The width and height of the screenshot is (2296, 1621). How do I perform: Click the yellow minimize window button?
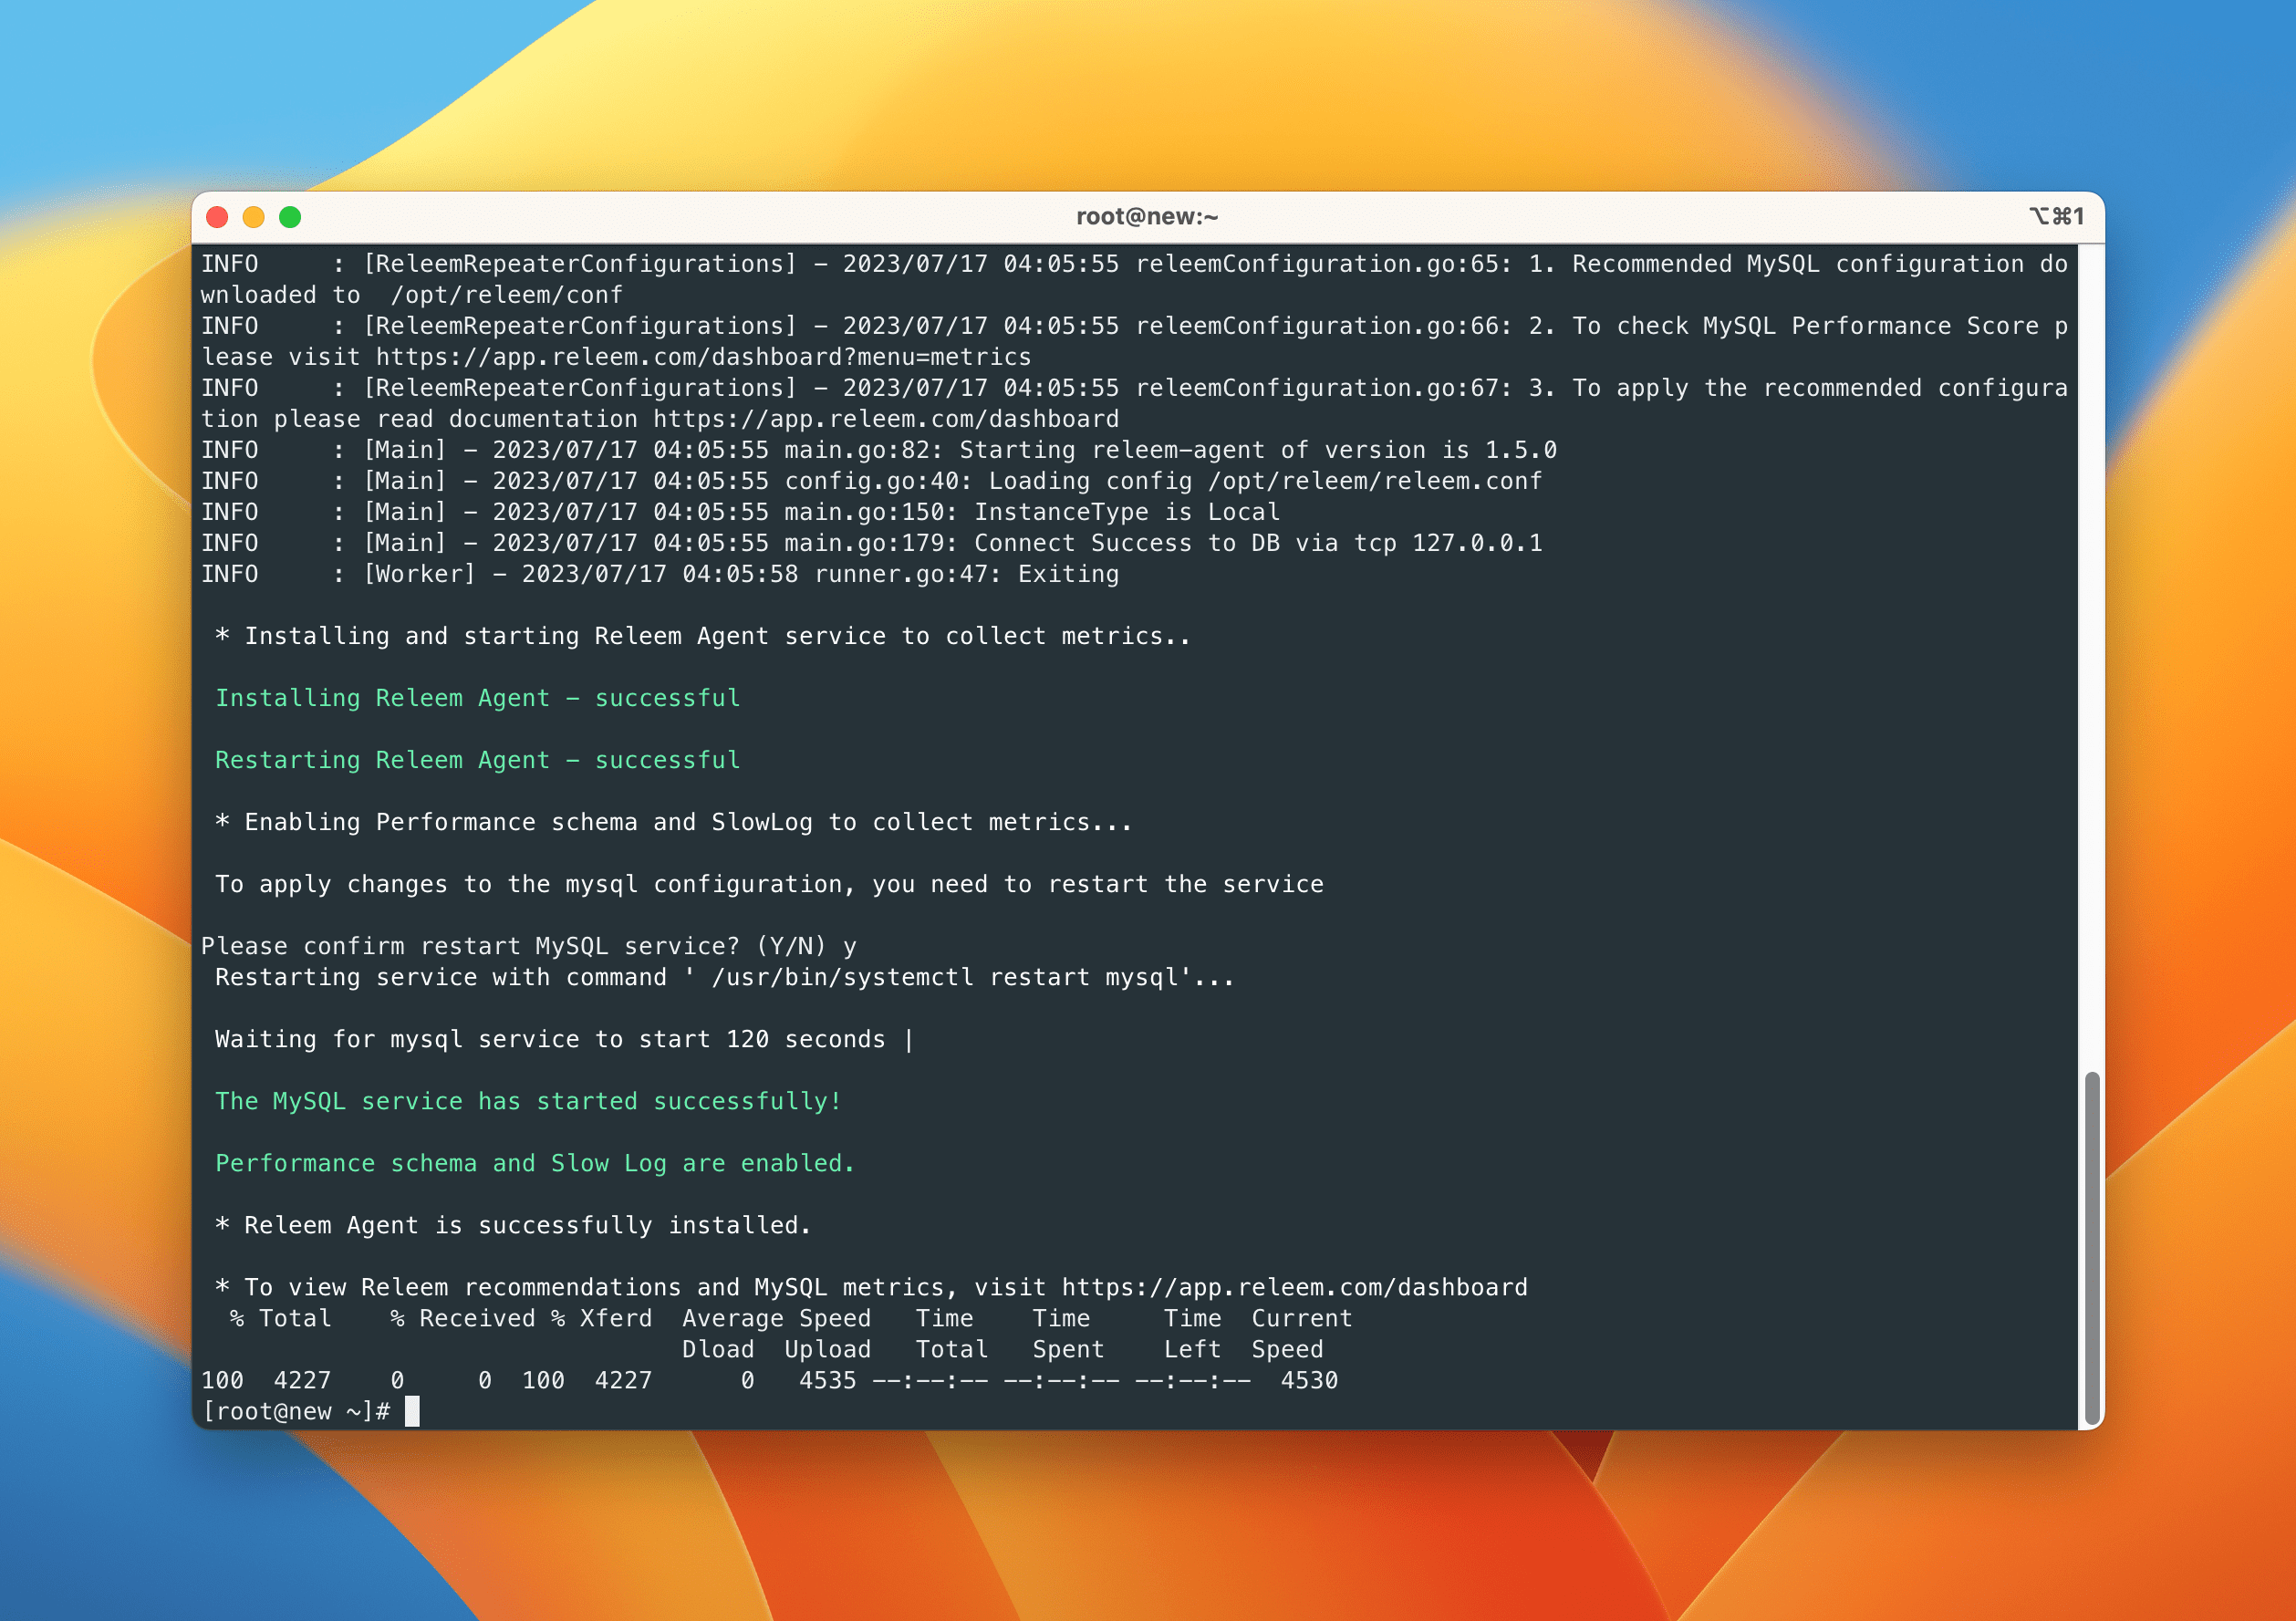pos(254,217)
